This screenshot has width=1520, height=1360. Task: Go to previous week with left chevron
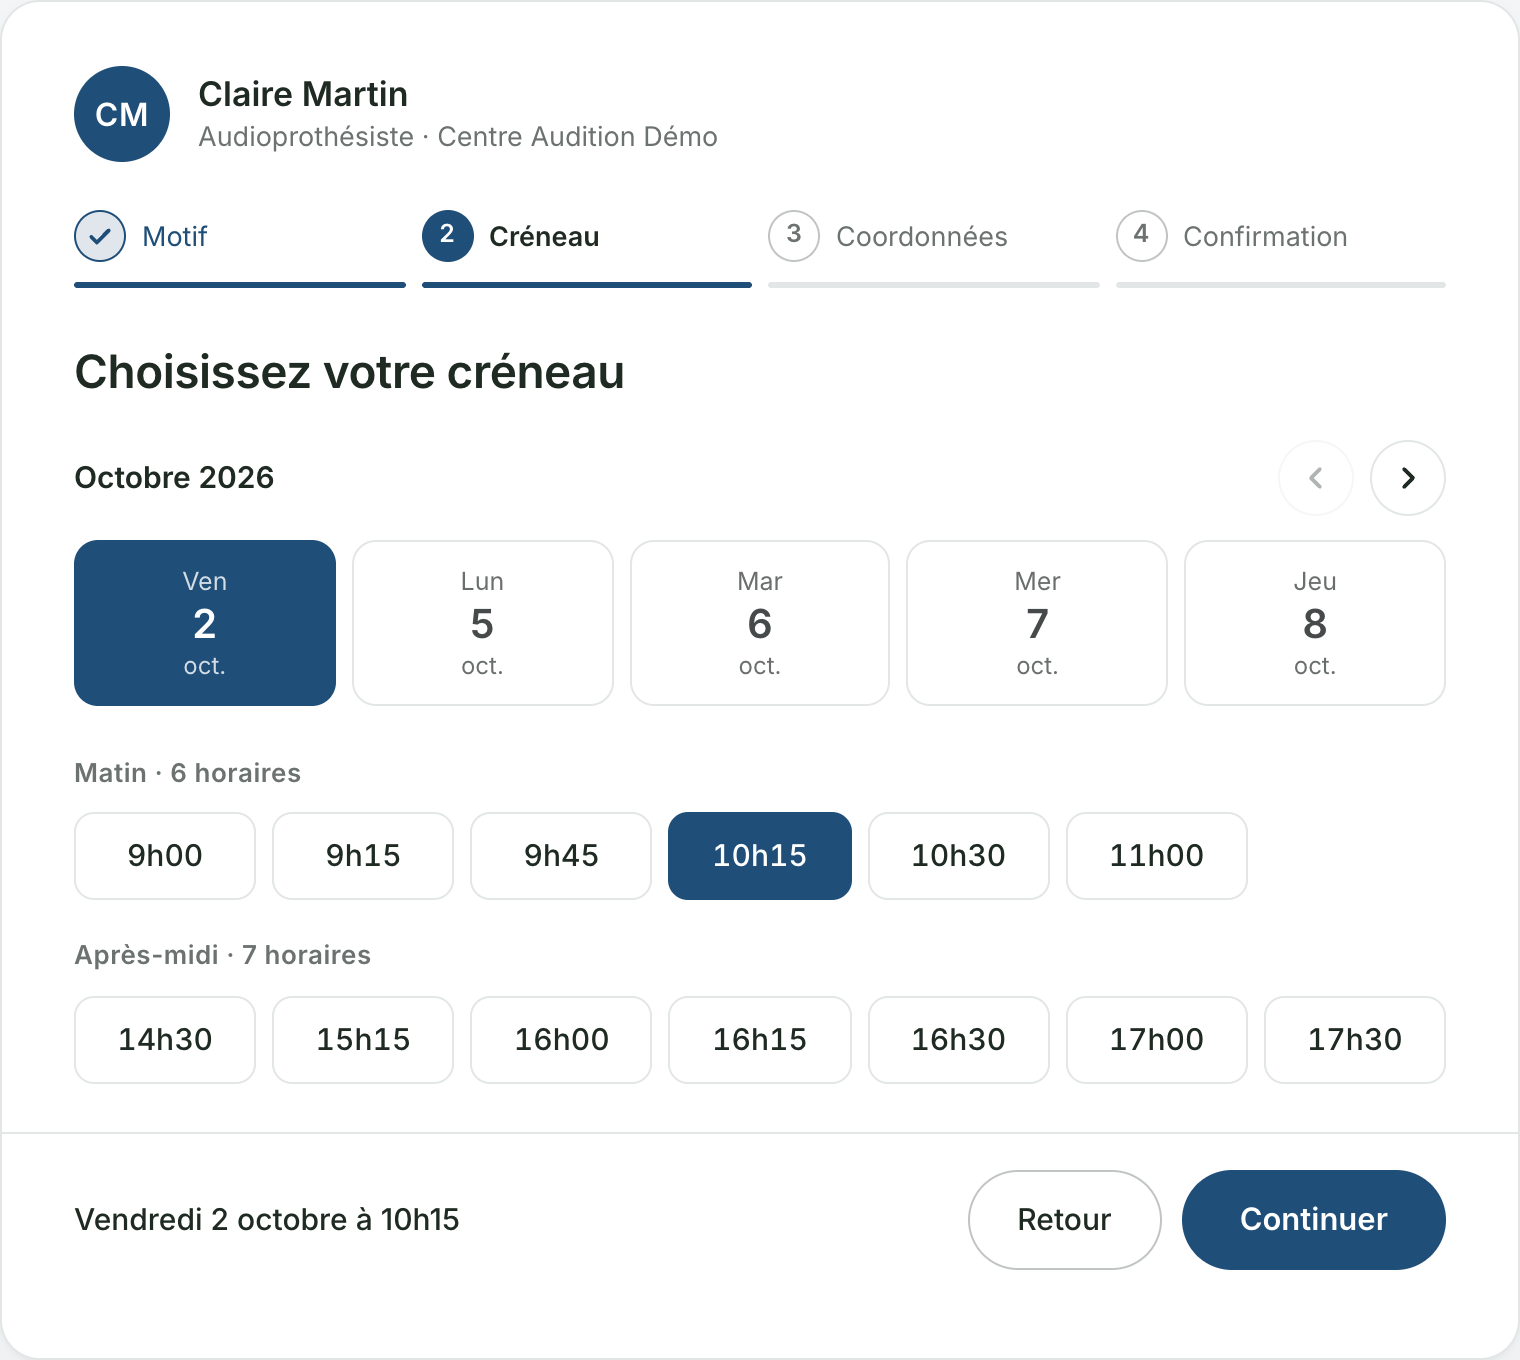coord(1316,478)
